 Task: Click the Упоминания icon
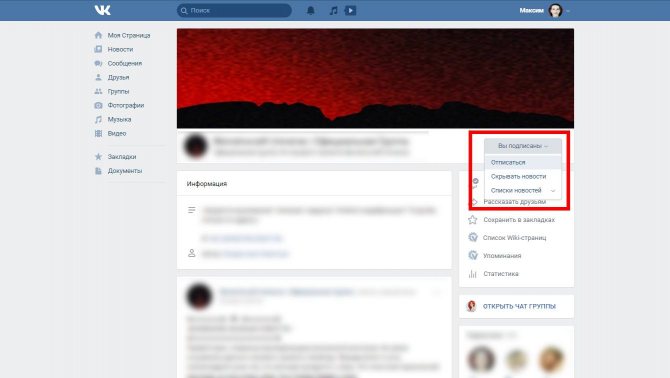tap(473, 255)
